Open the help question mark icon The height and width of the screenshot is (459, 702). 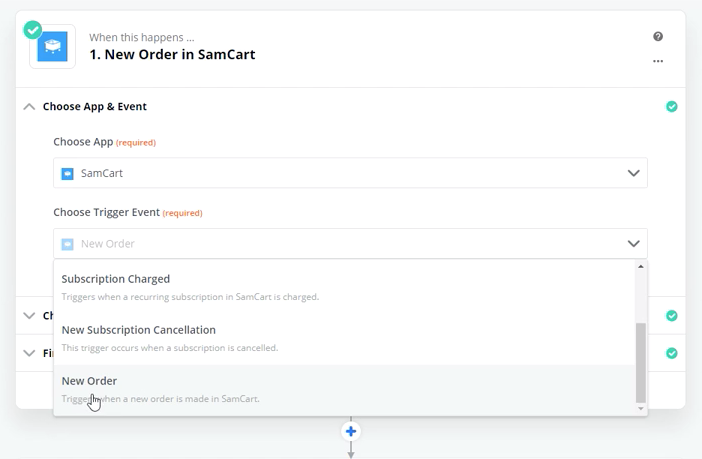click(658, 37)
